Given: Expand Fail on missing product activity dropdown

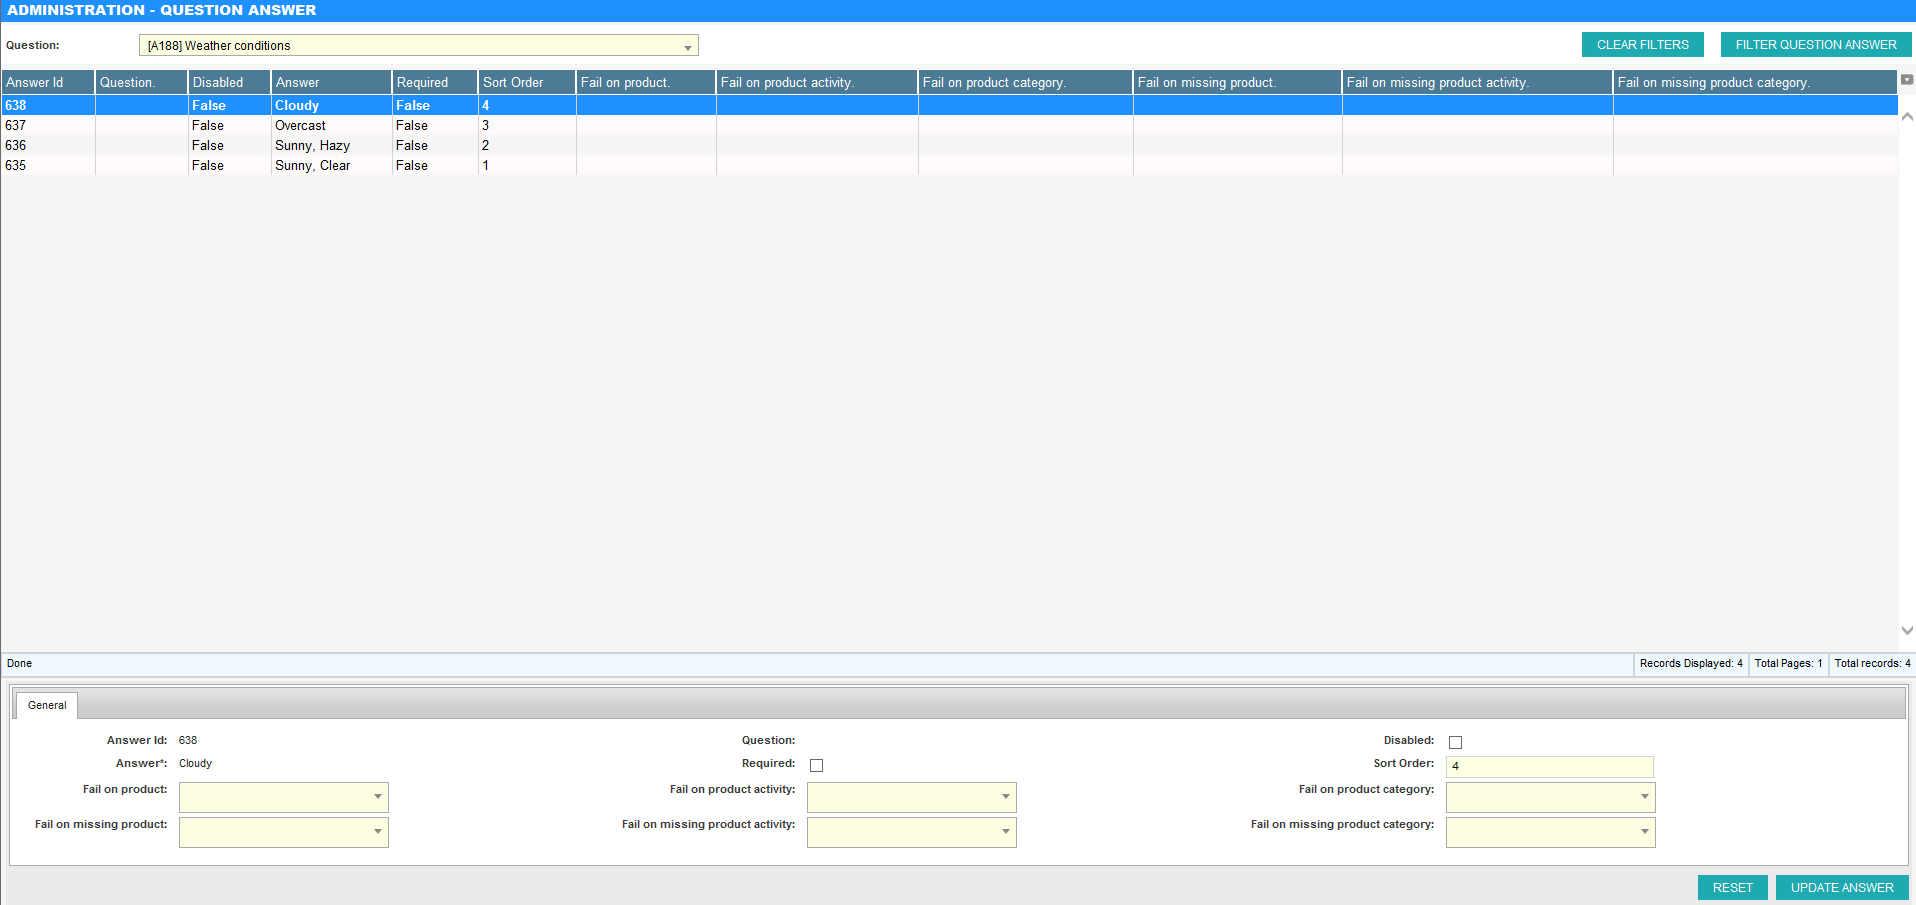Looking at the screenshot, I should click(x=1005, y=832).
